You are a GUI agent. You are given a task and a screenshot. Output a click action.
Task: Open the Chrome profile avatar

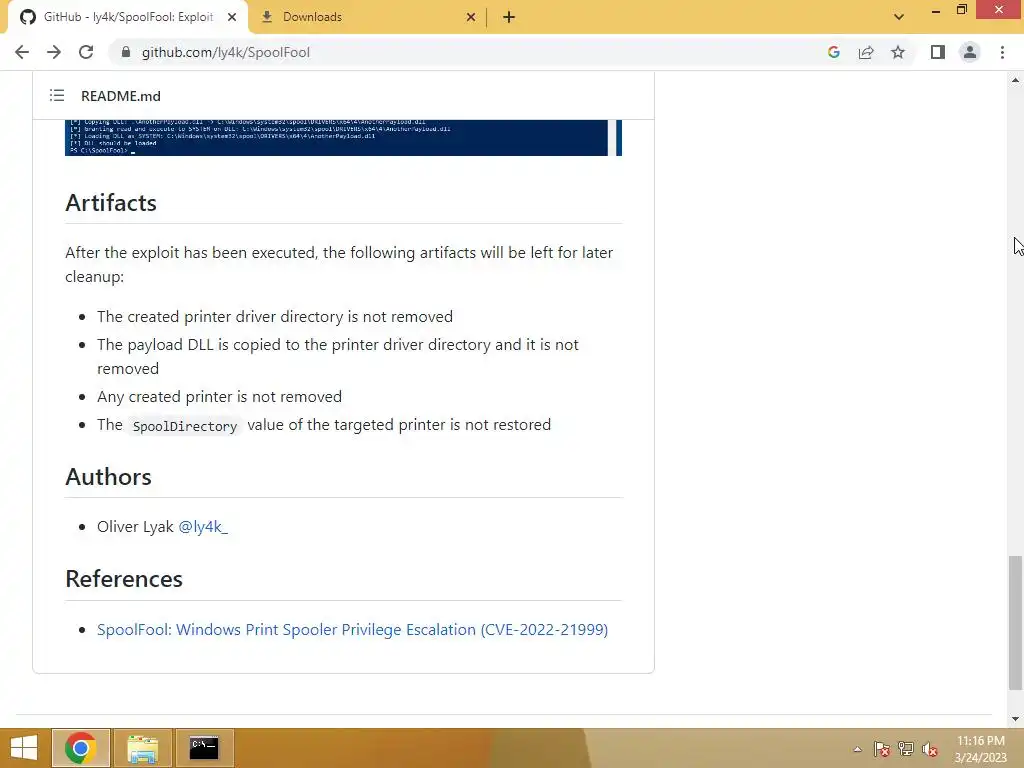pos(970,52)
